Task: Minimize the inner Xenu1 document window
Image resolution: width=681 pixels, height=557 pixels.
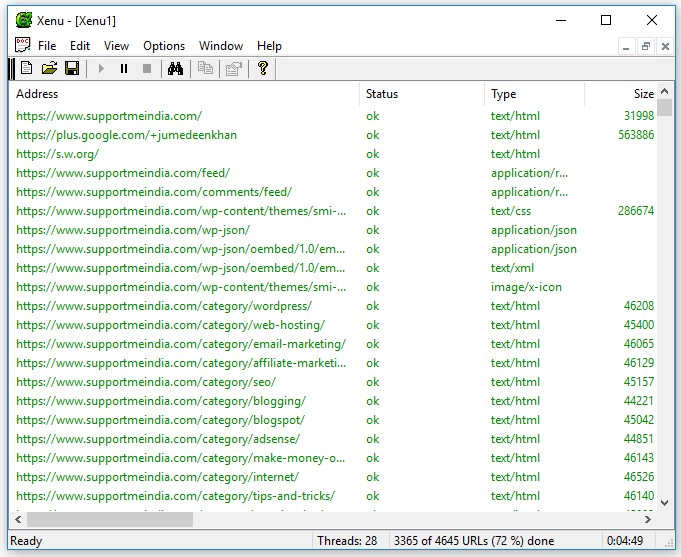Action: 626,46
